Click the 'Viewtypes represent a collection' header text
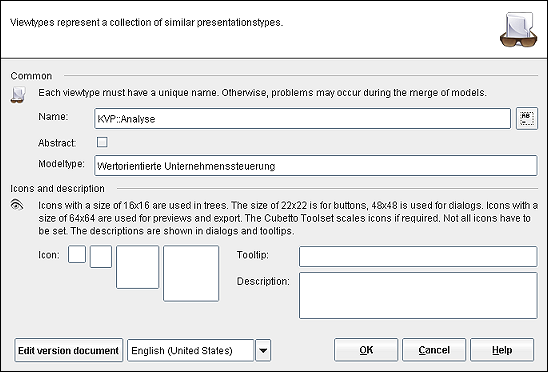Viewport: 548px width, 372px height. pos(146,22)
